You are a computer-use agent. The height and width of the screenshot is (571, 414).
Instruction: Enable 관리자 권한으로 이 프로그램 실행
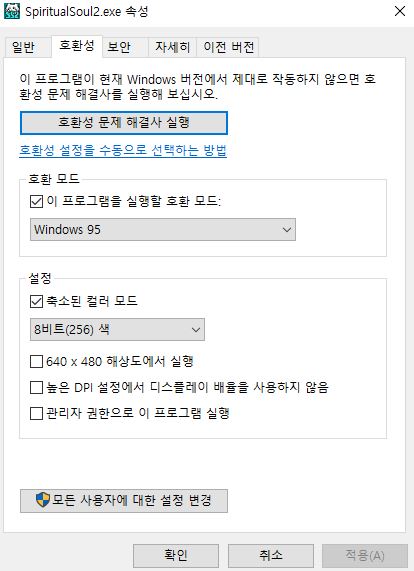[36, 414]
